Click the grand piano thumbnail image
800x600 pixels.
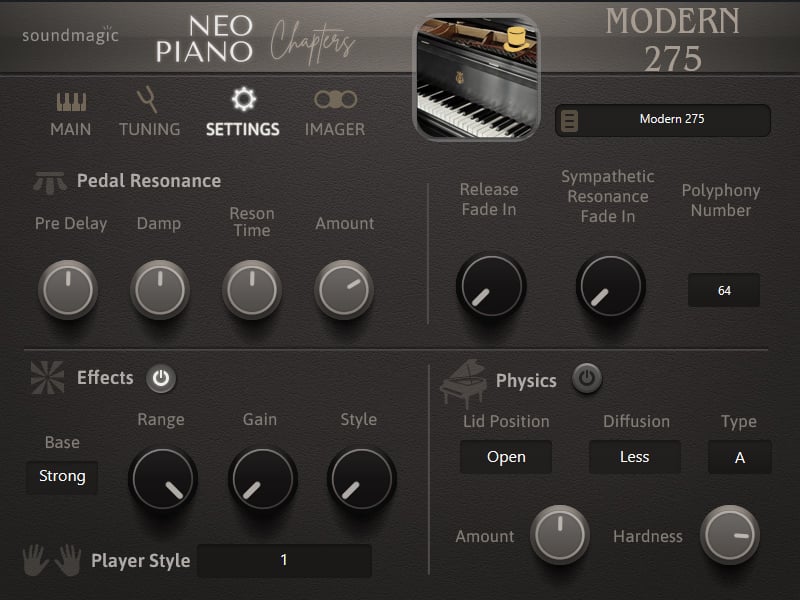477,78
